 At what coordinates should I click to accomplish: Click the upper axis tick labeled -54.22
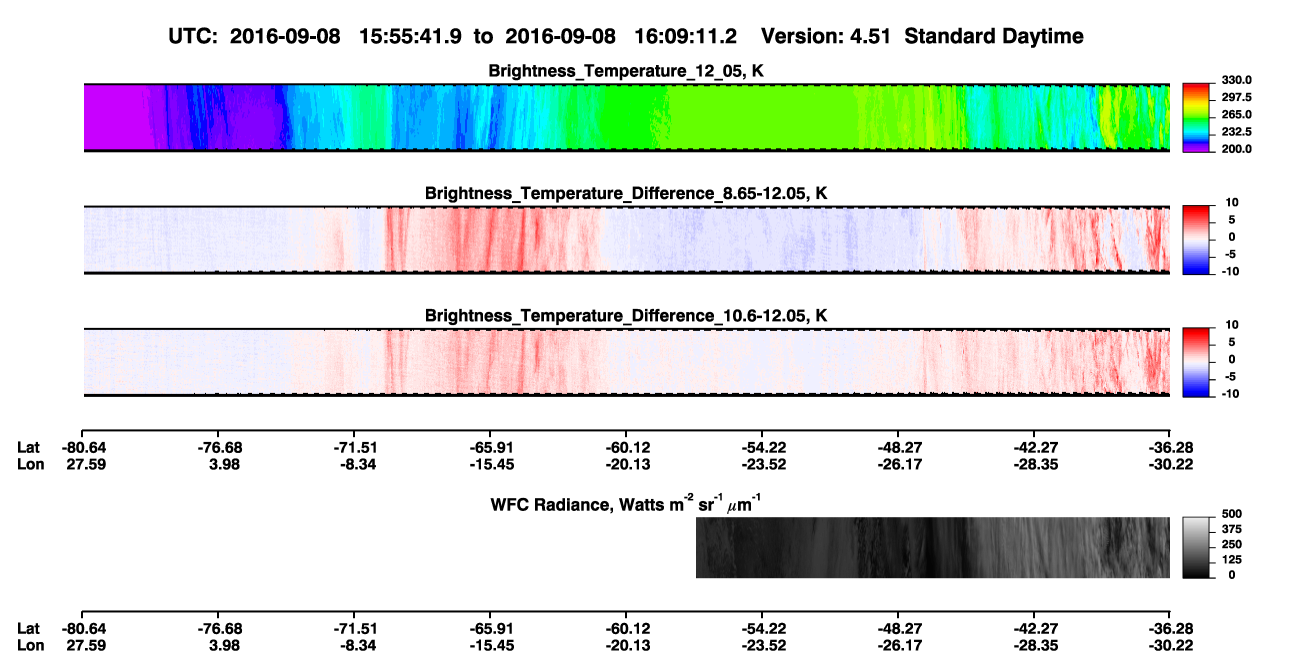[761, 447]
